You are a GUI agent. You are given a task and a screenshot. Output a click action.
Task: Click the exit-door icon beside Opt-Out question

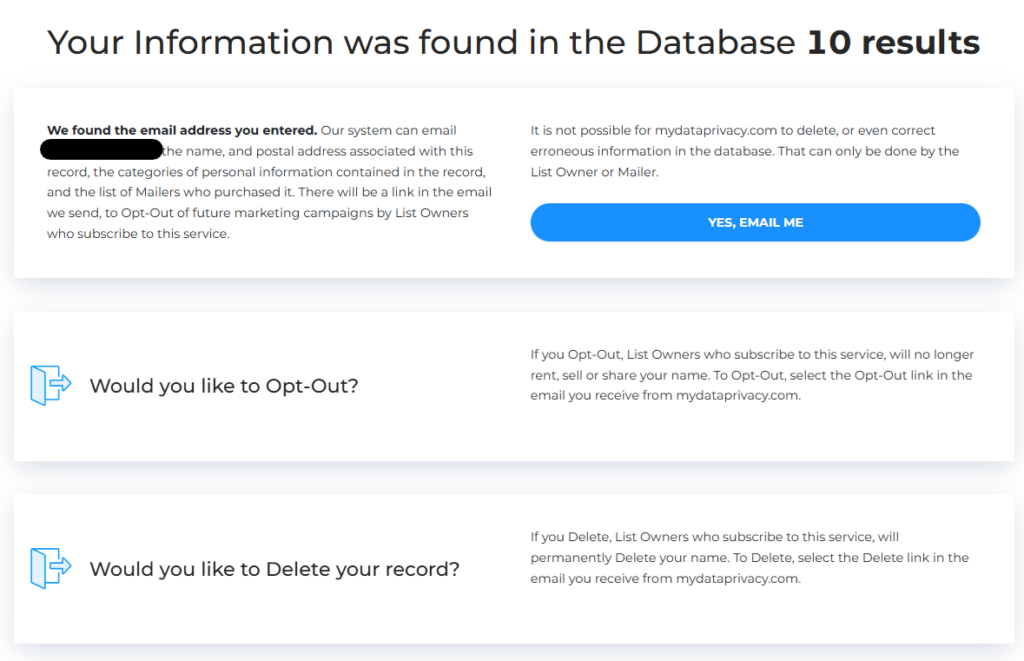point(51,385)
